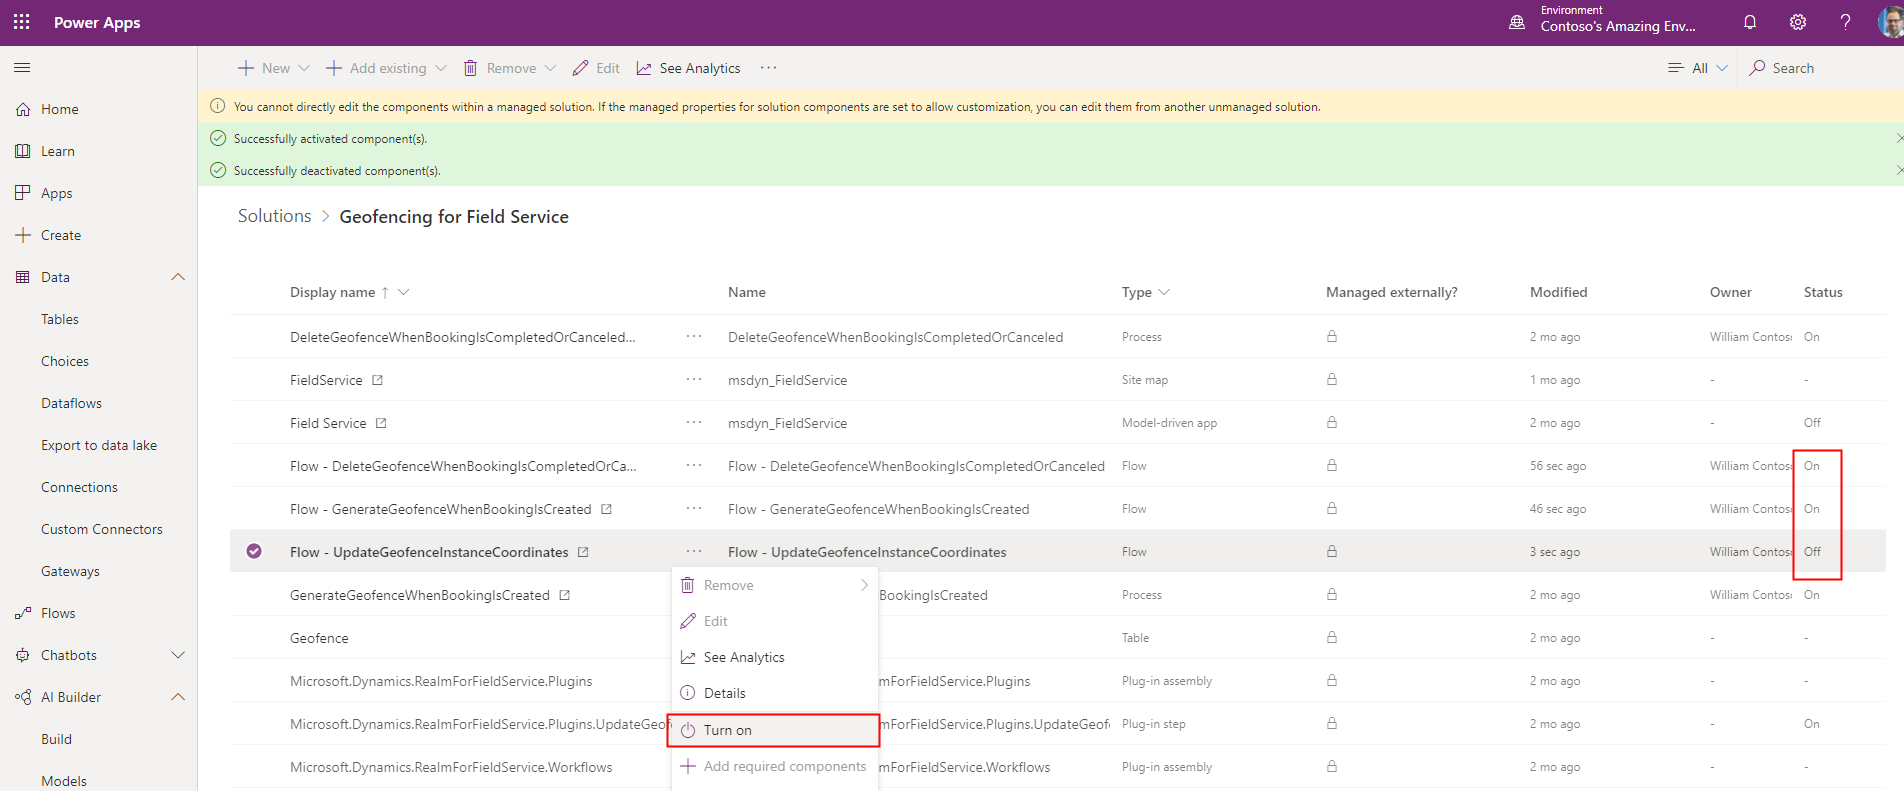Open more options for Field Service model-driven app

(x=694, y=423)
